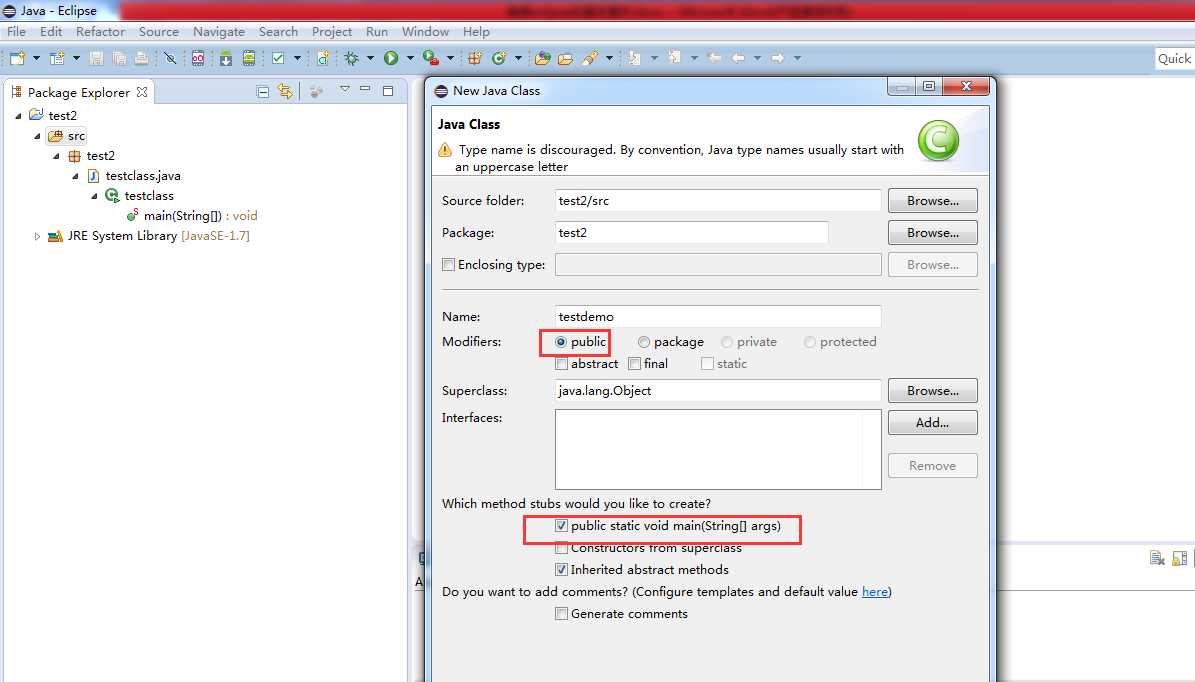Click Browse next to Superclass field
Image resolution: width=1195 pixels, height=682 pixels.
coord(932,390)
